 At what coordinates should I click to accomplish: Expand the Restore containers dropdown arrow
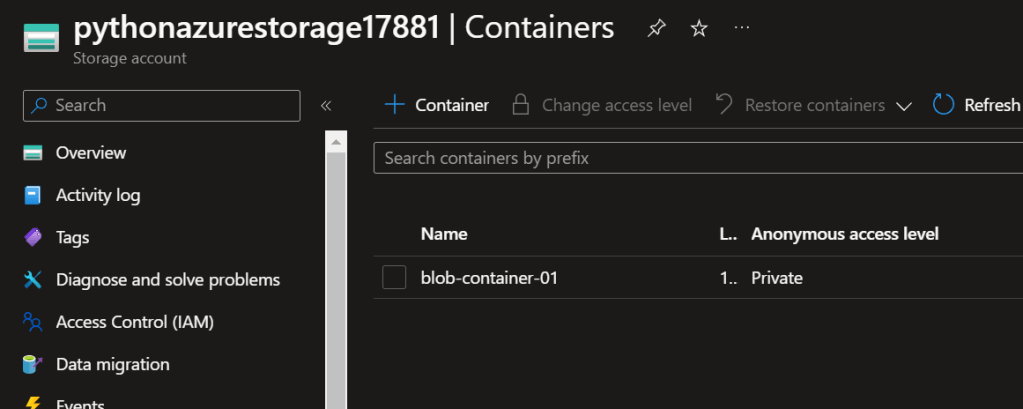pos(904,106)
